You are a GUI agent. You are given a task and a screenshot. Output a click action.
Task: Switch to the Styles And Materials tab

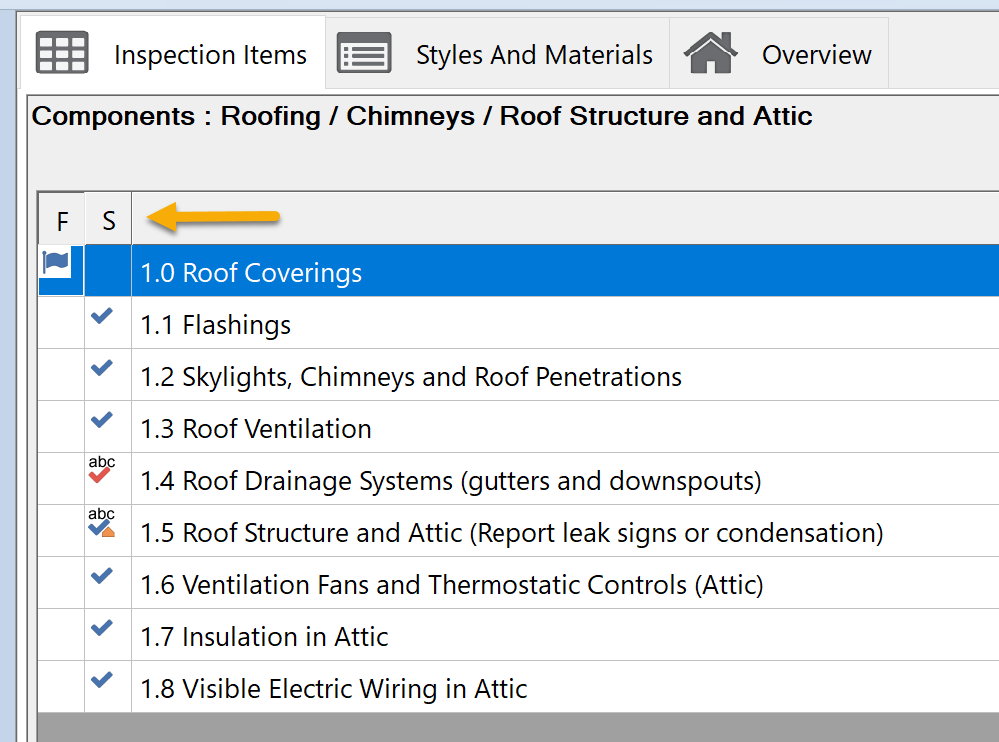pos(533,55)
